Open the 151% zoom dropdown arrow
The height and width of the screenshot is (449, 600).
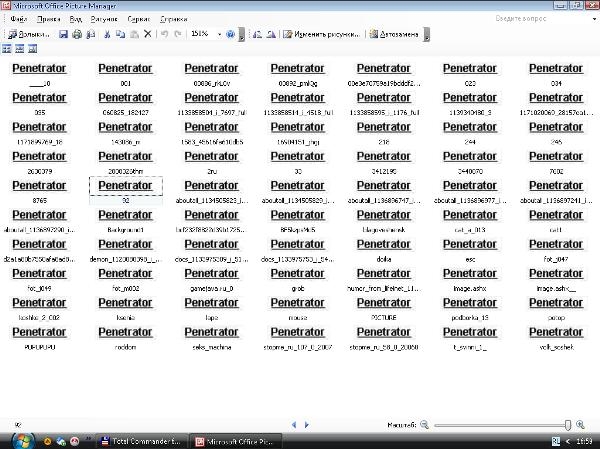pyautogui.click(x=219, y=34)
